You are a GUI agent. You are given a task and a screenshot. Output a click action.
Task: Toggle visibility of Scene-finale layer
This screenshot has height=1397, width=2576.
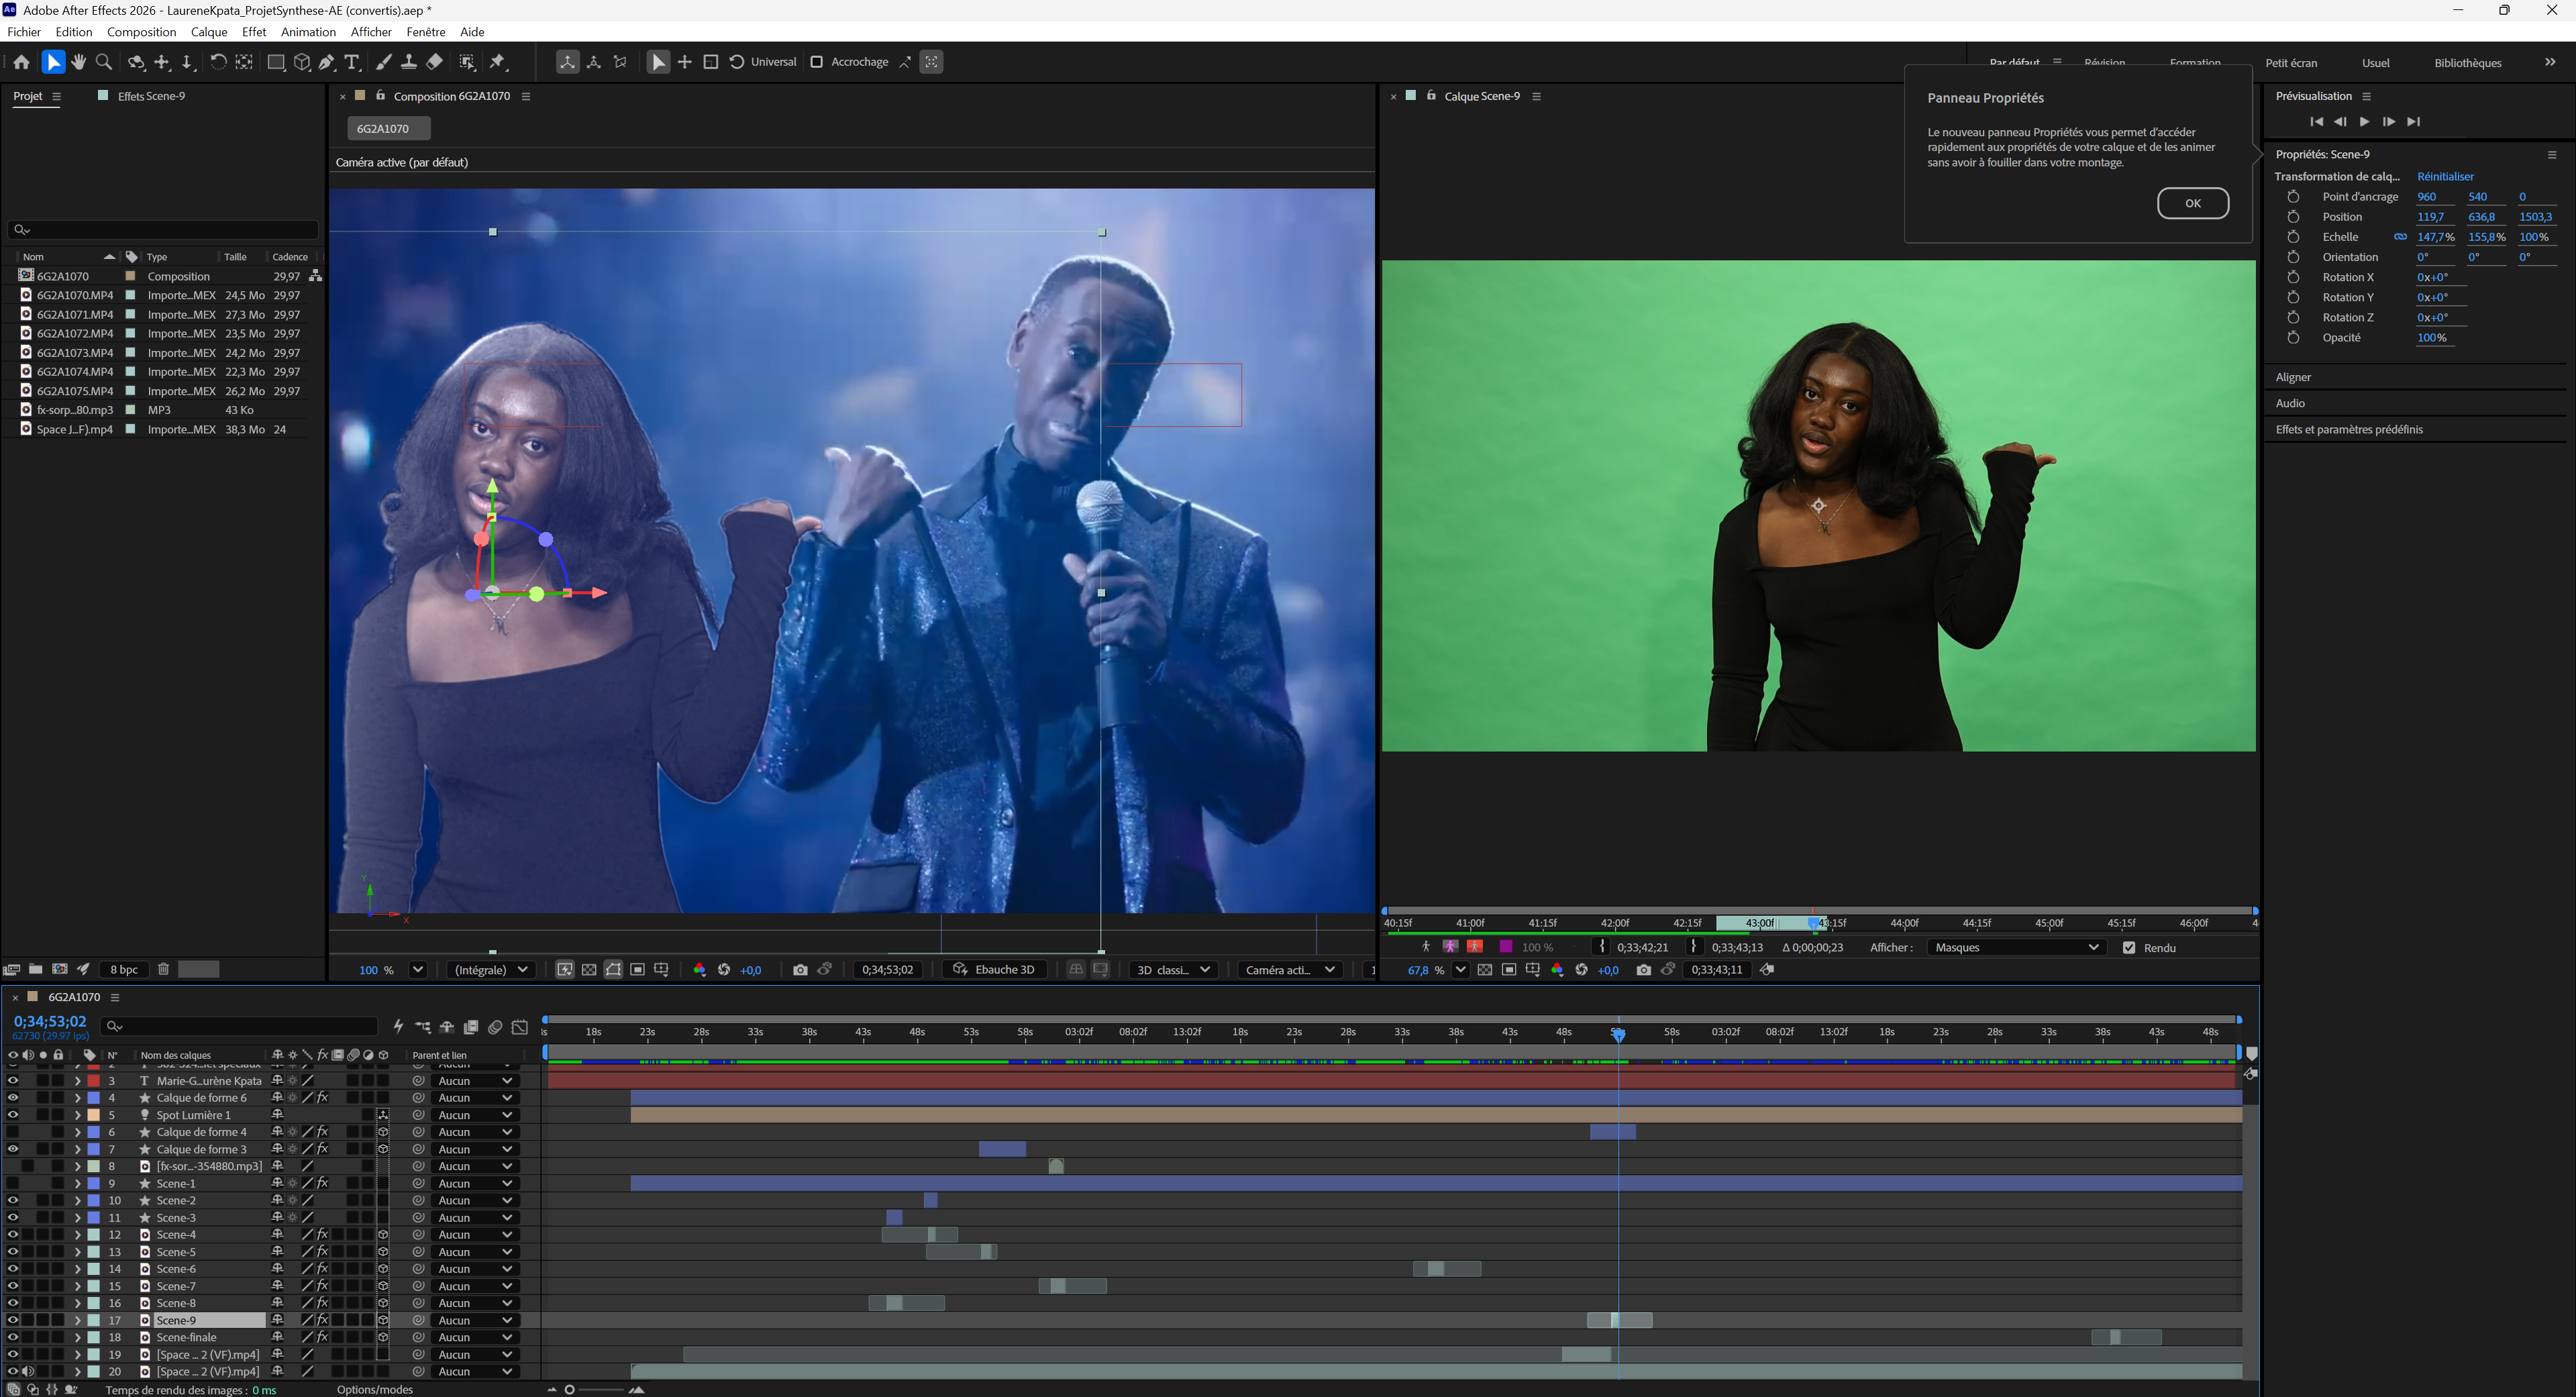tap(13, 1337)
